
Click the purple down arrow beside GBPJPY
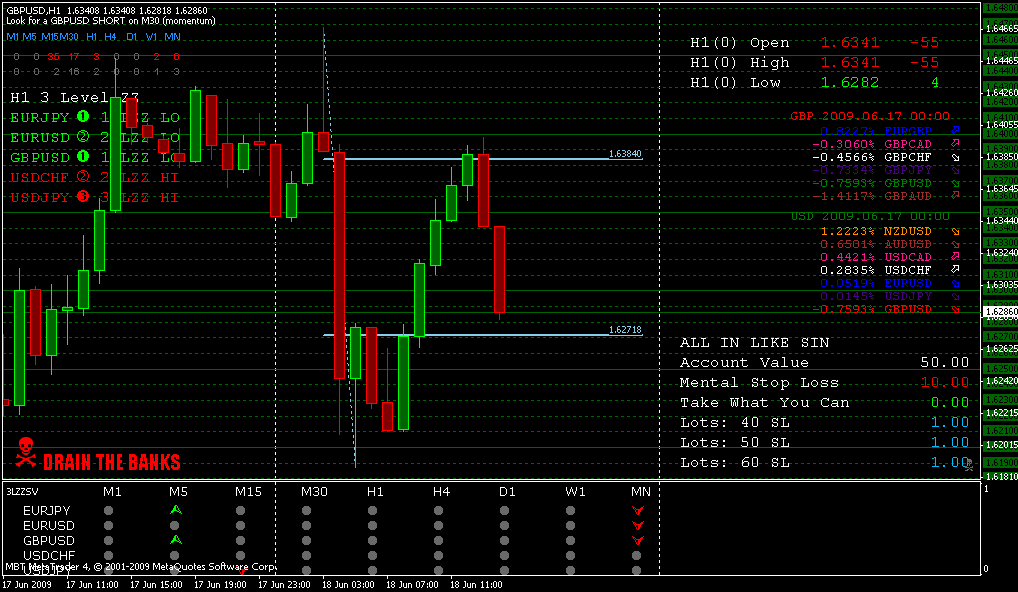tap(955, 170)
